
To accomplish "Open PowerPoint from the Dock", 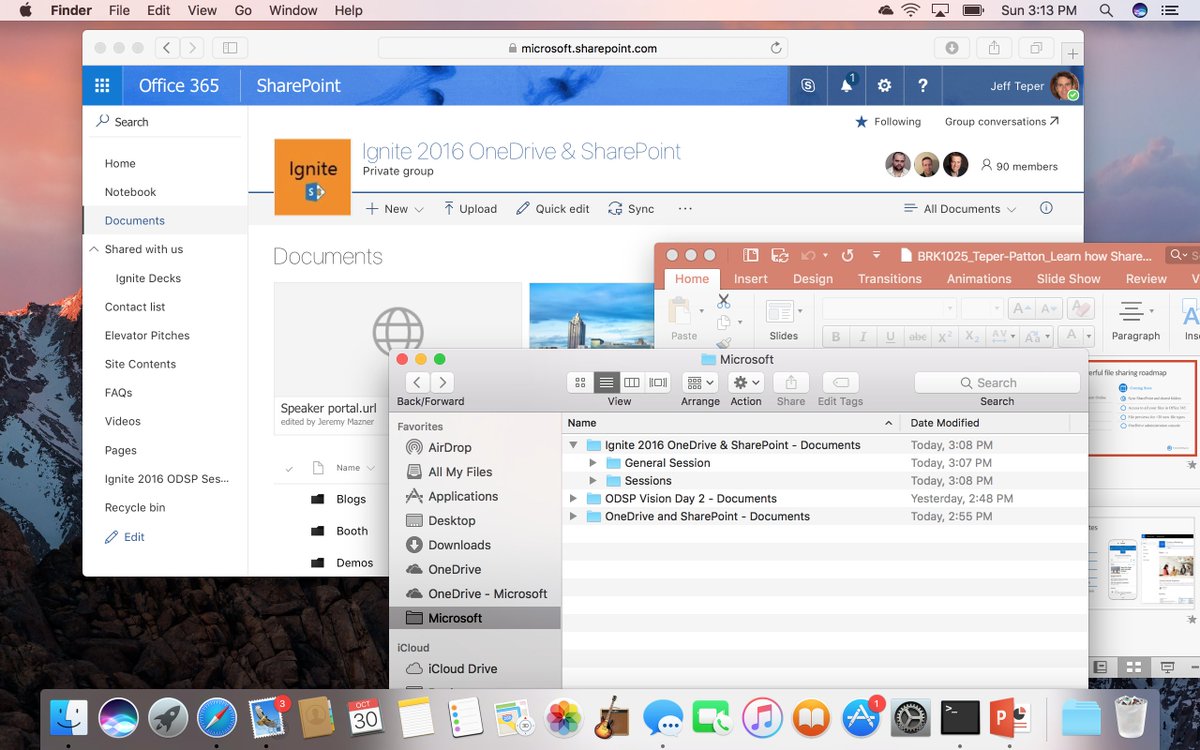I will 1010,717.
